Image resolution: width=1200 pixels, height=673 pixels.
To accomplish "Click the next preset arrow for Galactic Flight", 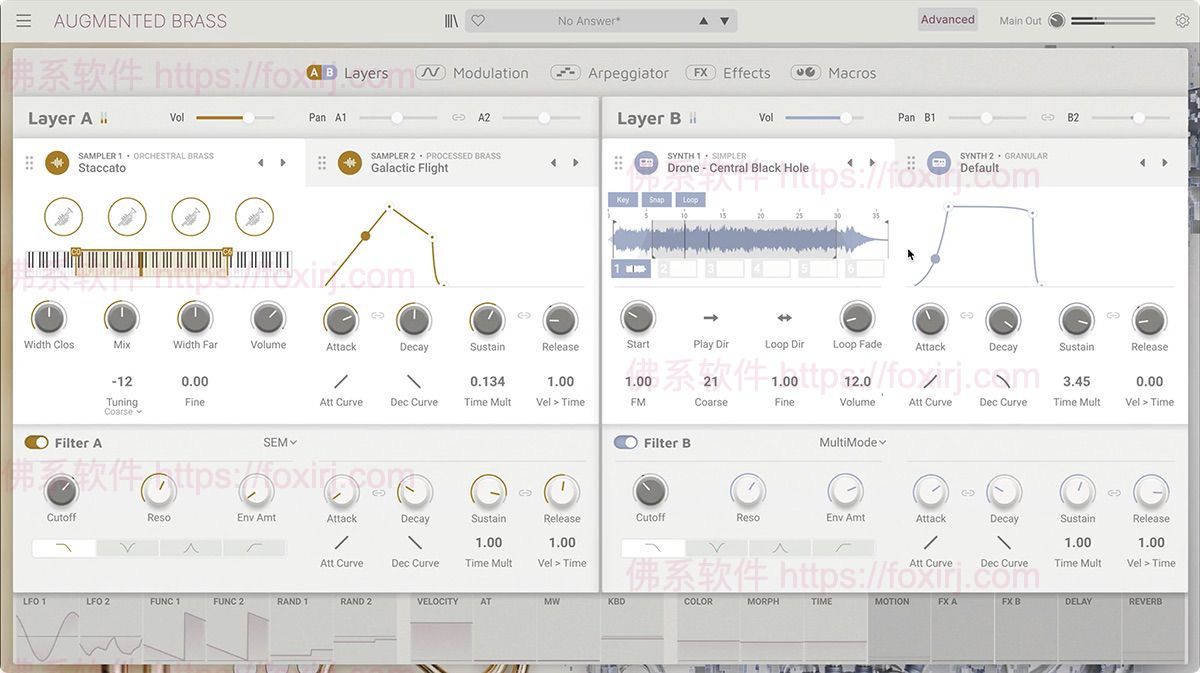I will 575,162.
